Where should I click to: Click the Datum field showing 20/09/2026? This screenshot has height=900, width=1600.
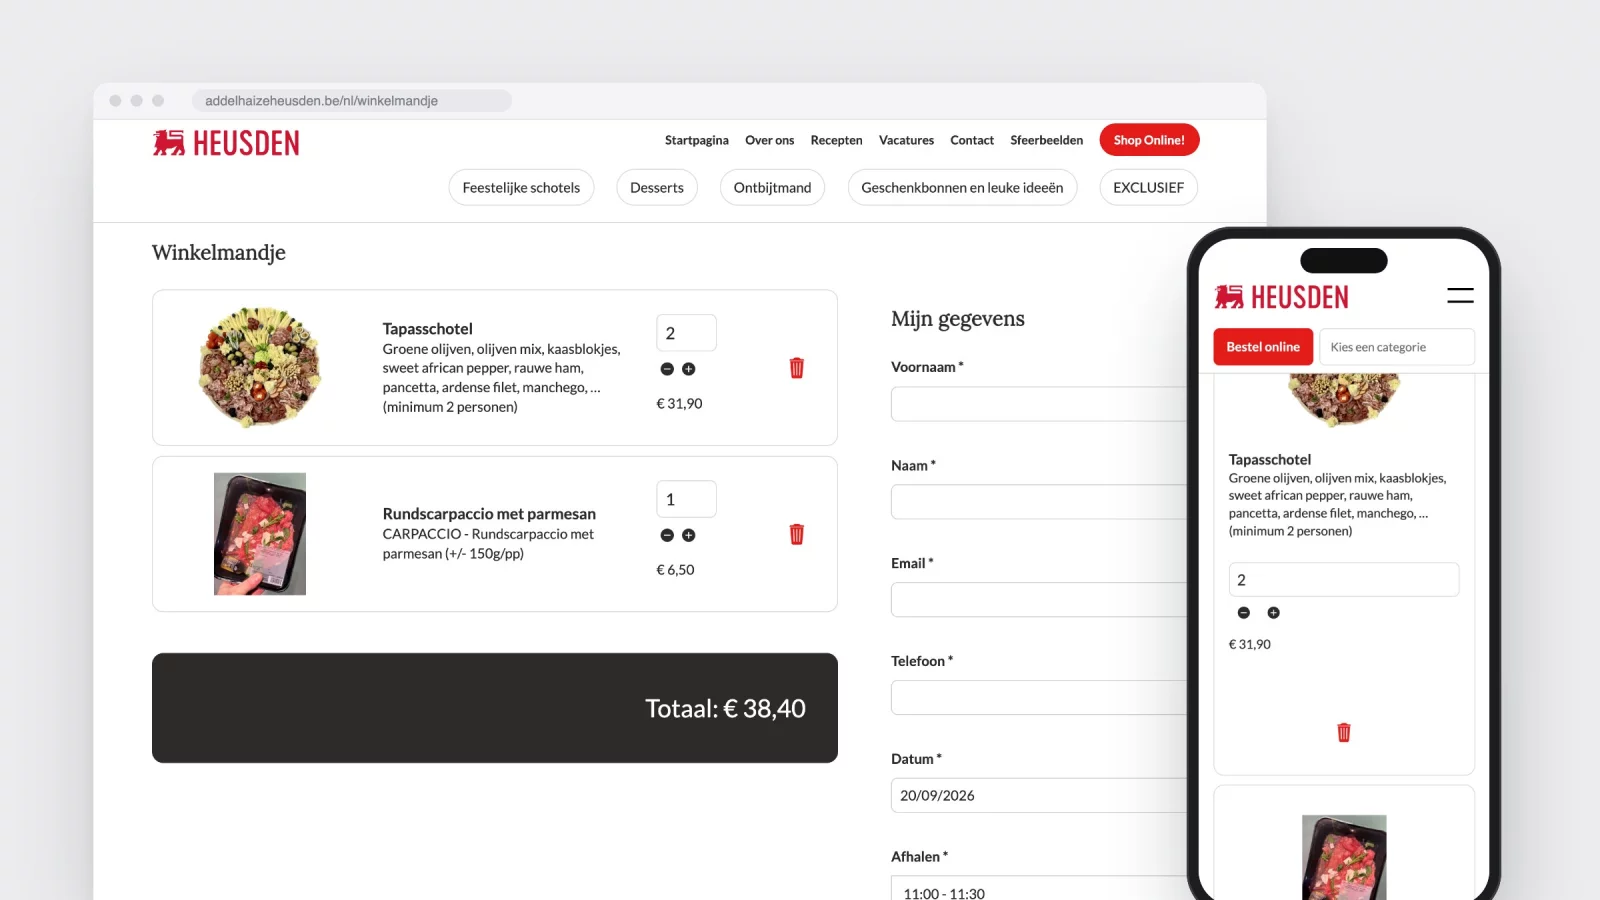point(1038,795)
